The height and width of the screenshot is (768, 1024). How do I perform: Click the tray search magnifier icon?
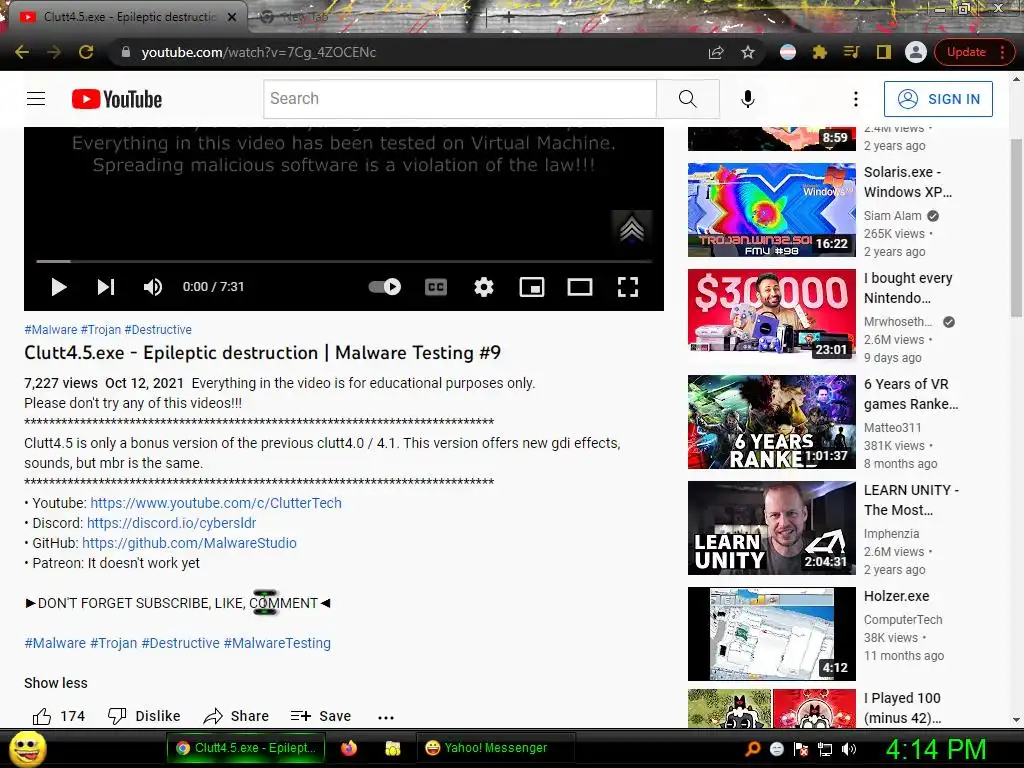[752, 749]
